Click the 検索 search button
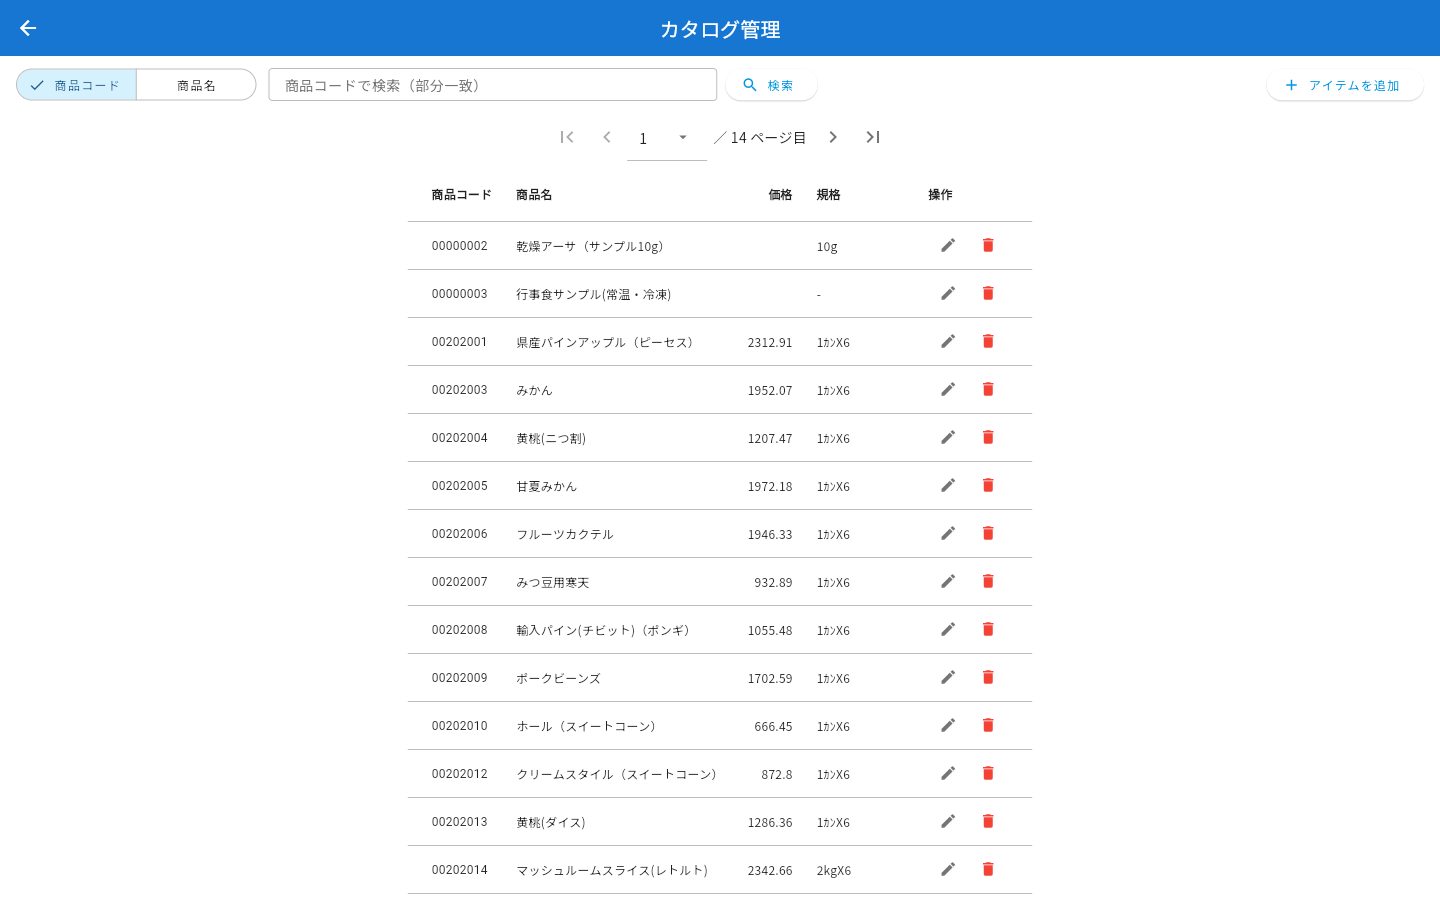The width and height of the screenshot is (1440, 900). [771, 85]
